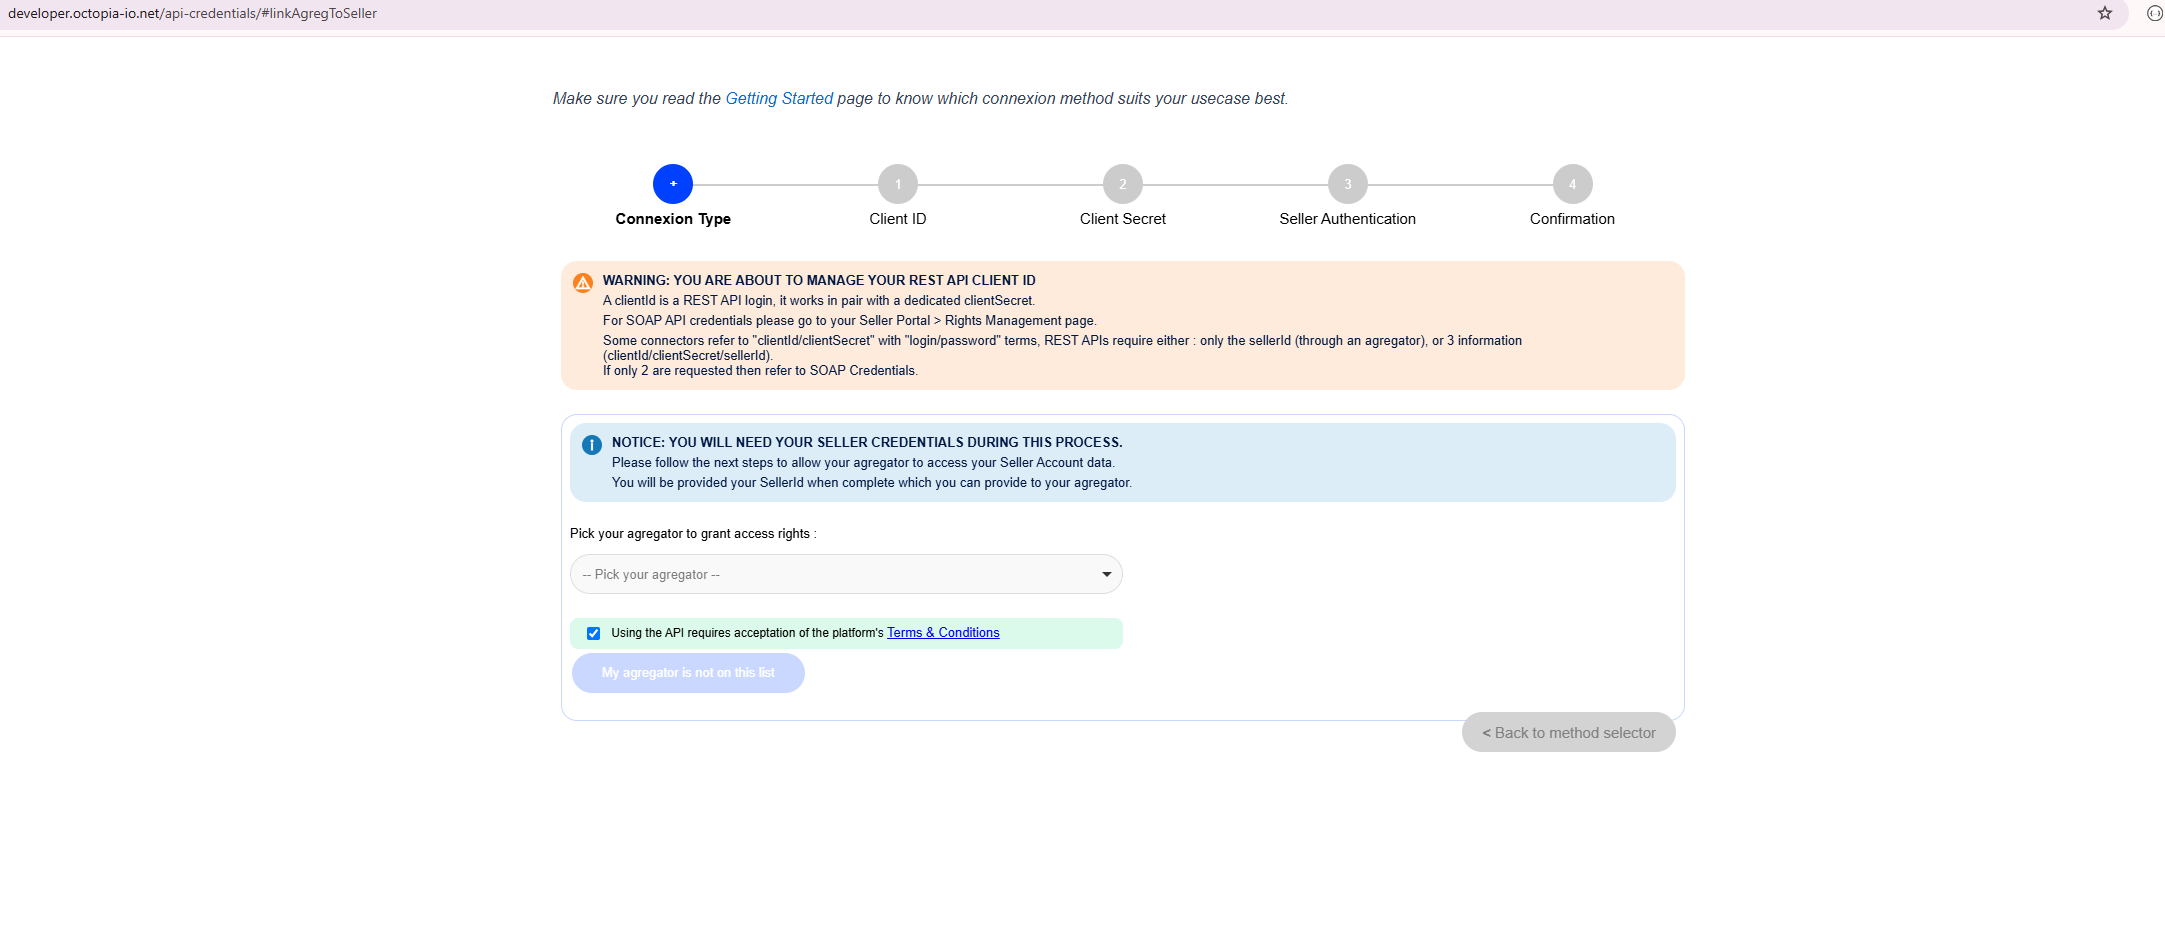Click the browser address bar URL
The image size is (2165, 939).
[192, 14]
